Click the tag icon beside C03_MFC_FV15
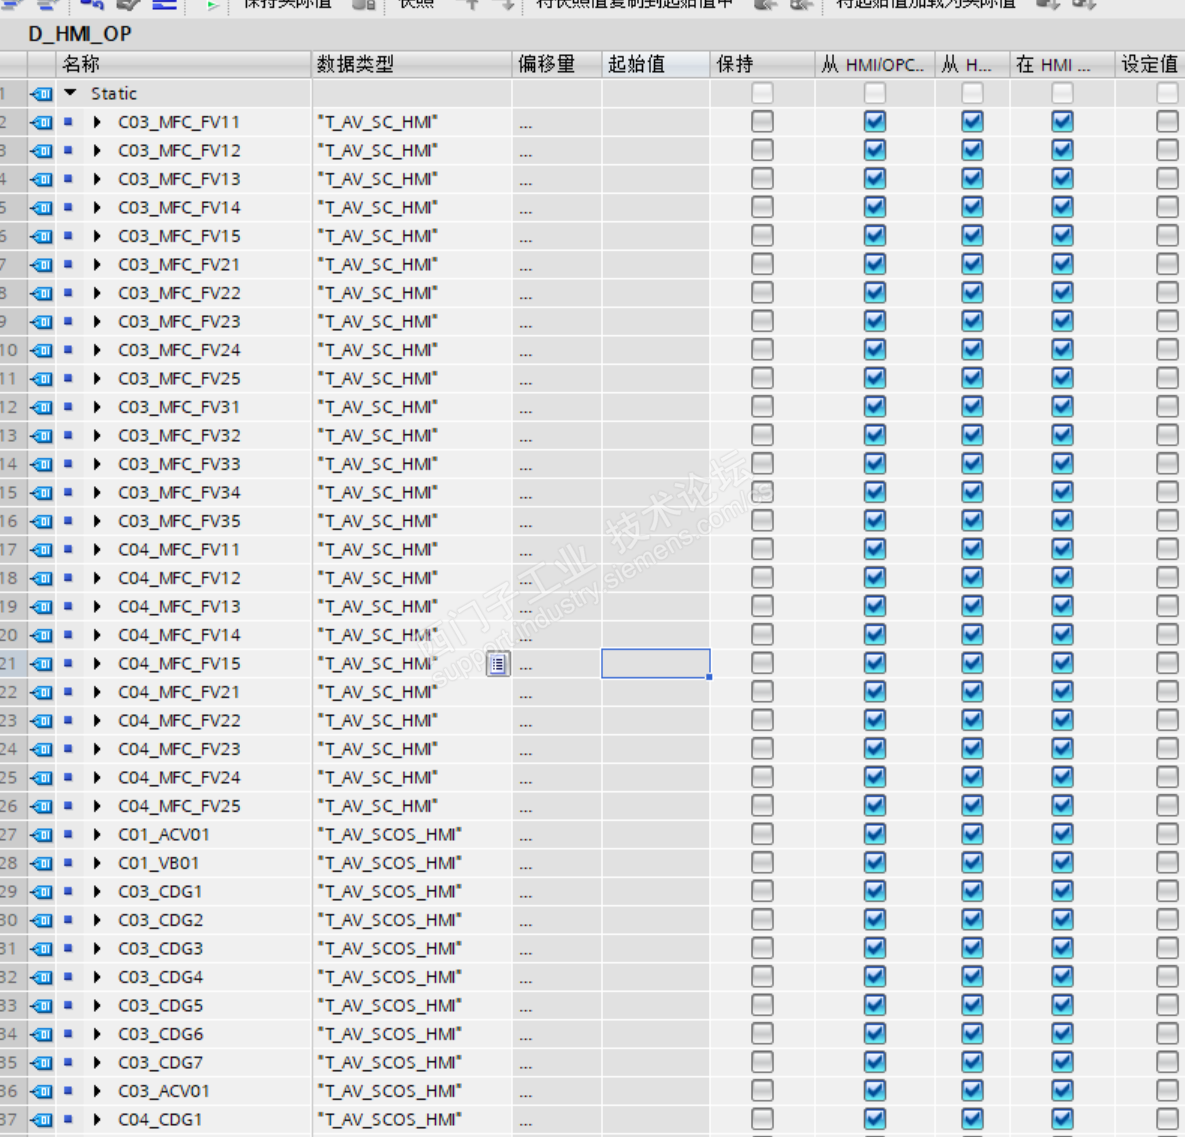 point(42,237)
